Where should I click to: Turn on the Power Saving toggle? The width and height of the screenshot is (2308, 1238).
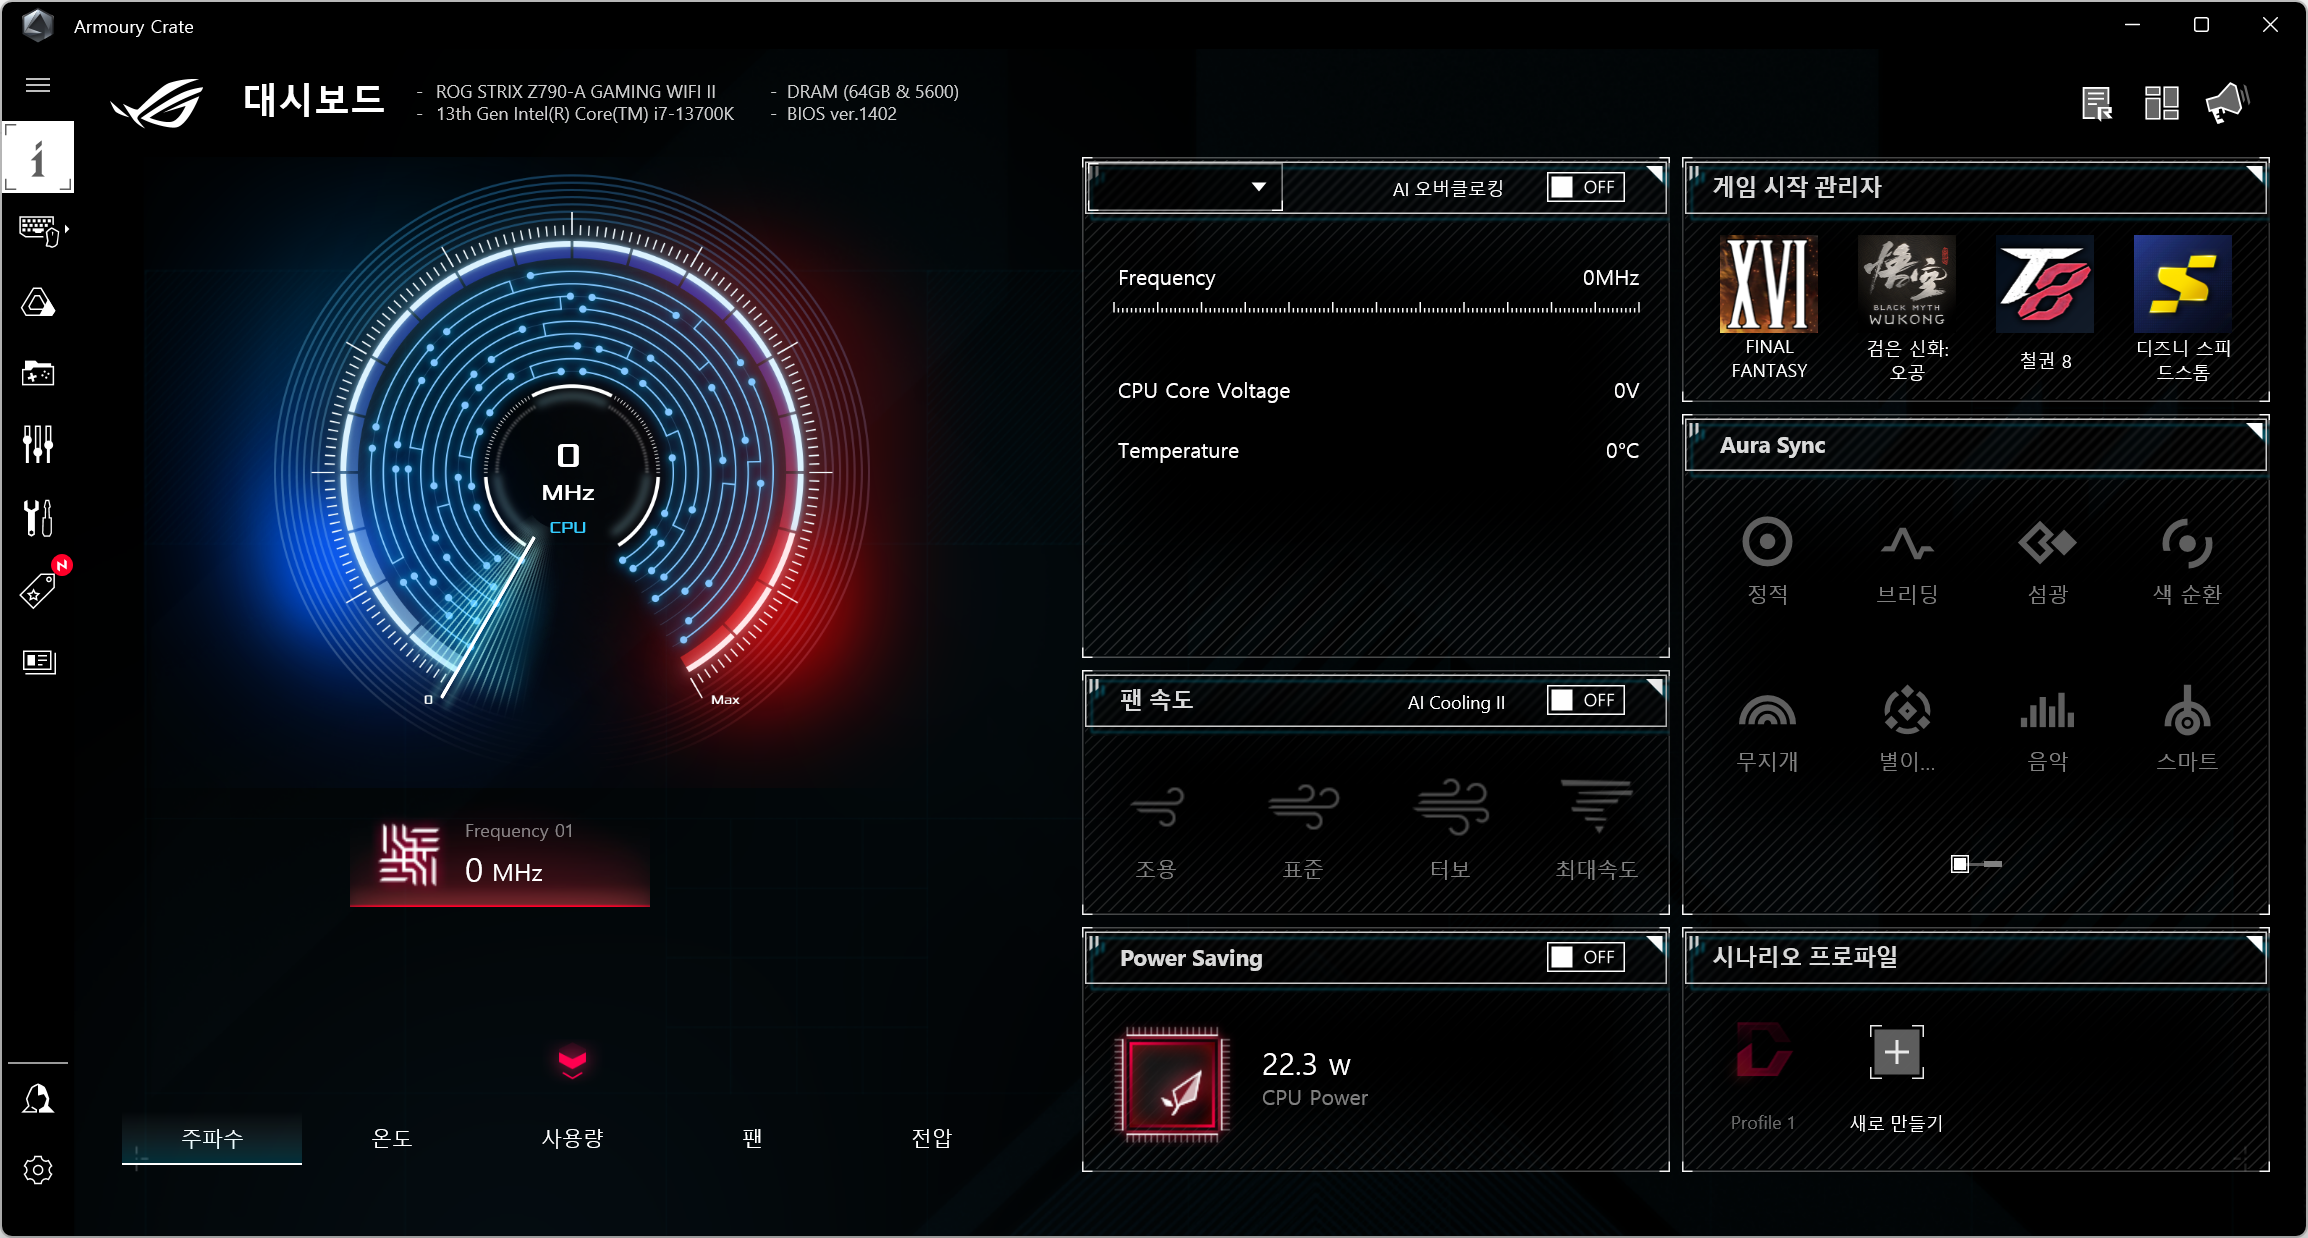pyautogui.click(x=1585, y=957)
